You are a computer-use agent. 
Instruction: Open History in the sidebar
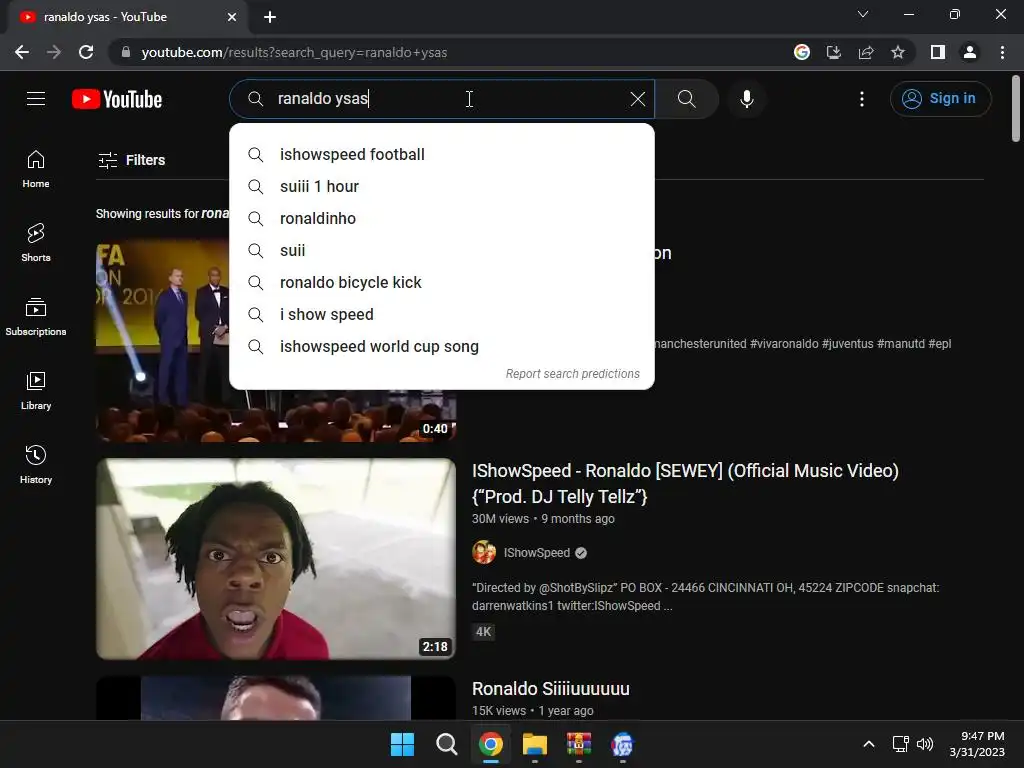tap(36, 464)
